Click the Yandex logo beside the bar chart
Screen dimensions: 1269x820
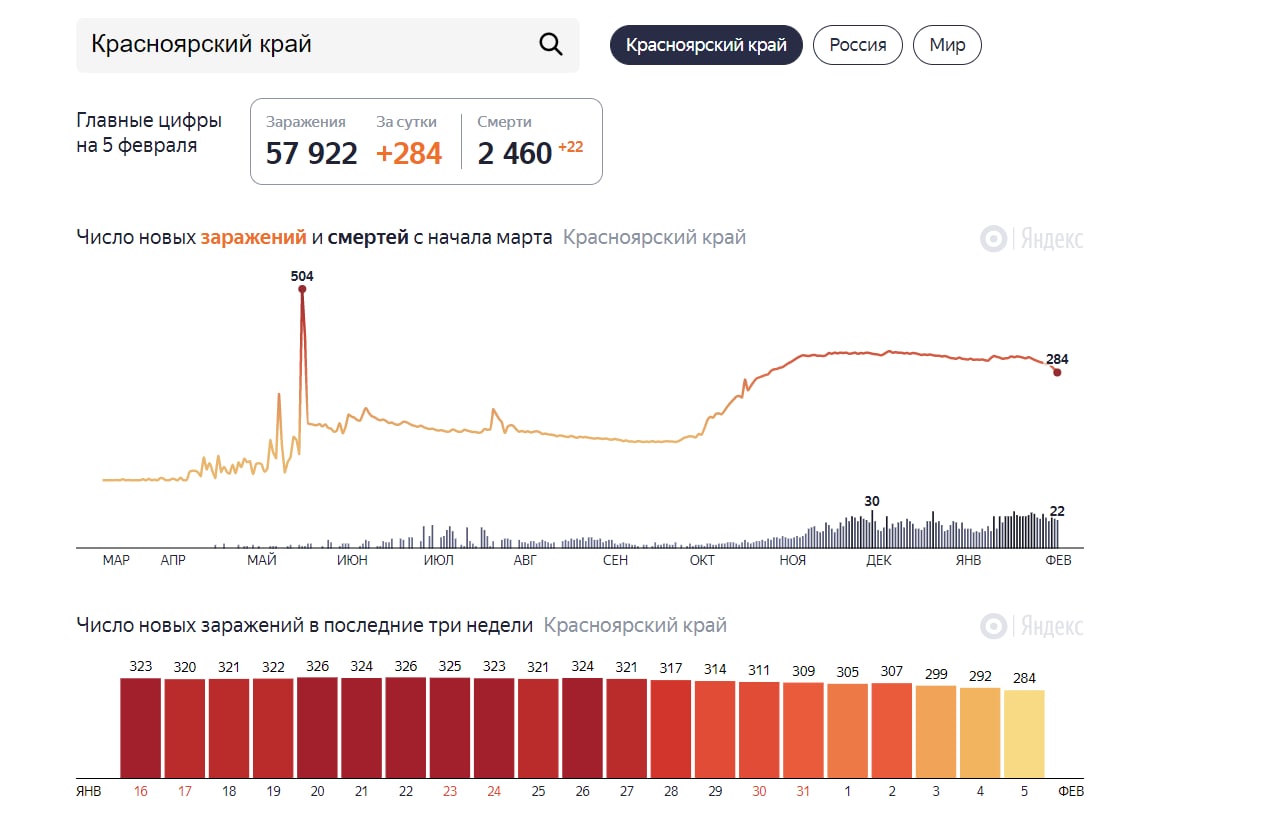tap(1032, 626)
